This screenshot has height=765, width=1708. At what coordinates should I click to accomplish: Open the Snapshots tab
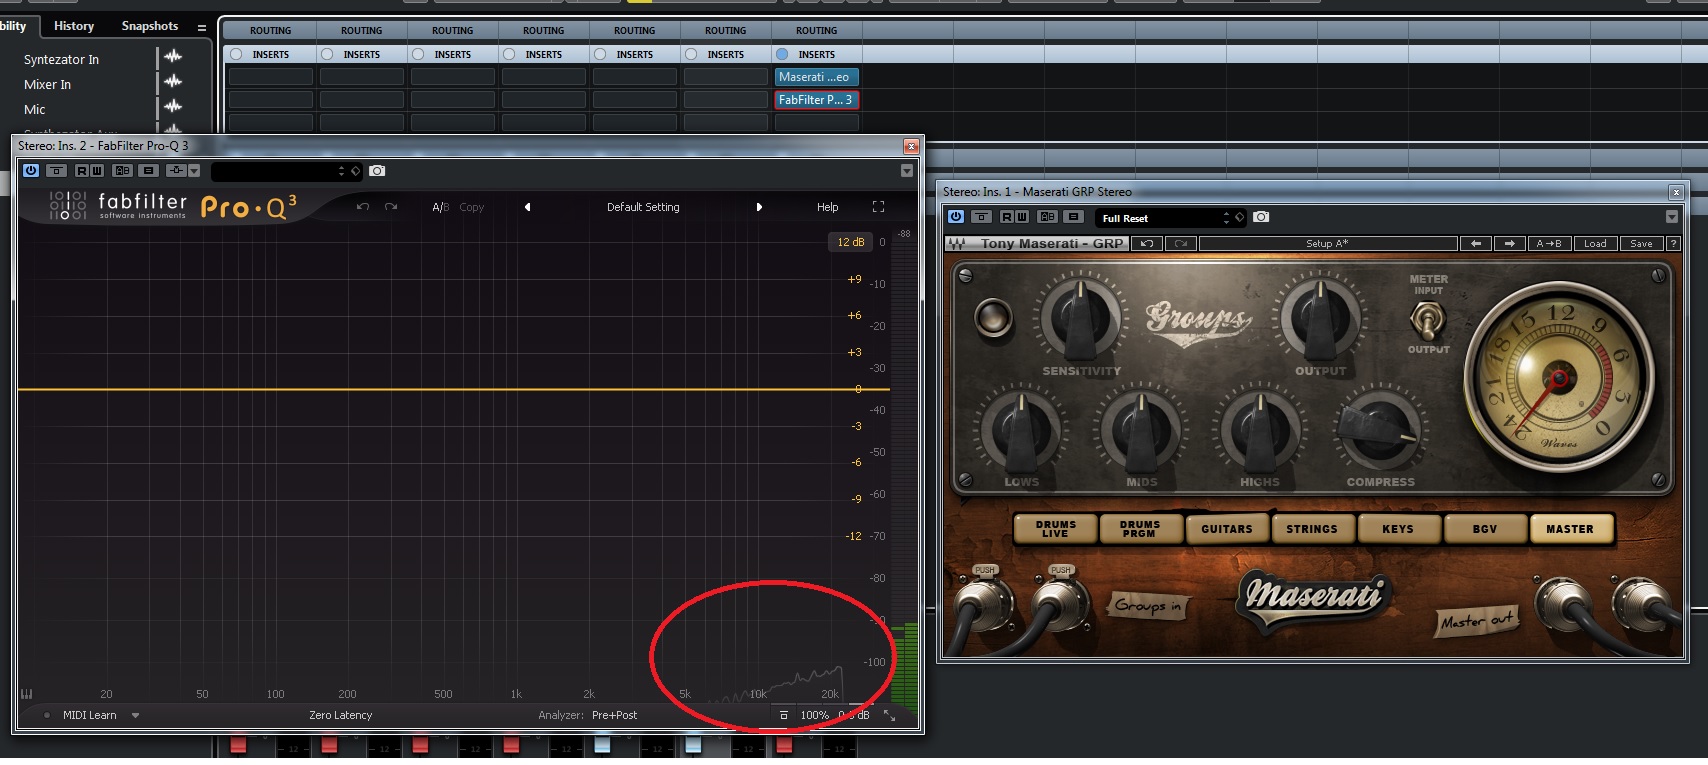coord(150,26)
